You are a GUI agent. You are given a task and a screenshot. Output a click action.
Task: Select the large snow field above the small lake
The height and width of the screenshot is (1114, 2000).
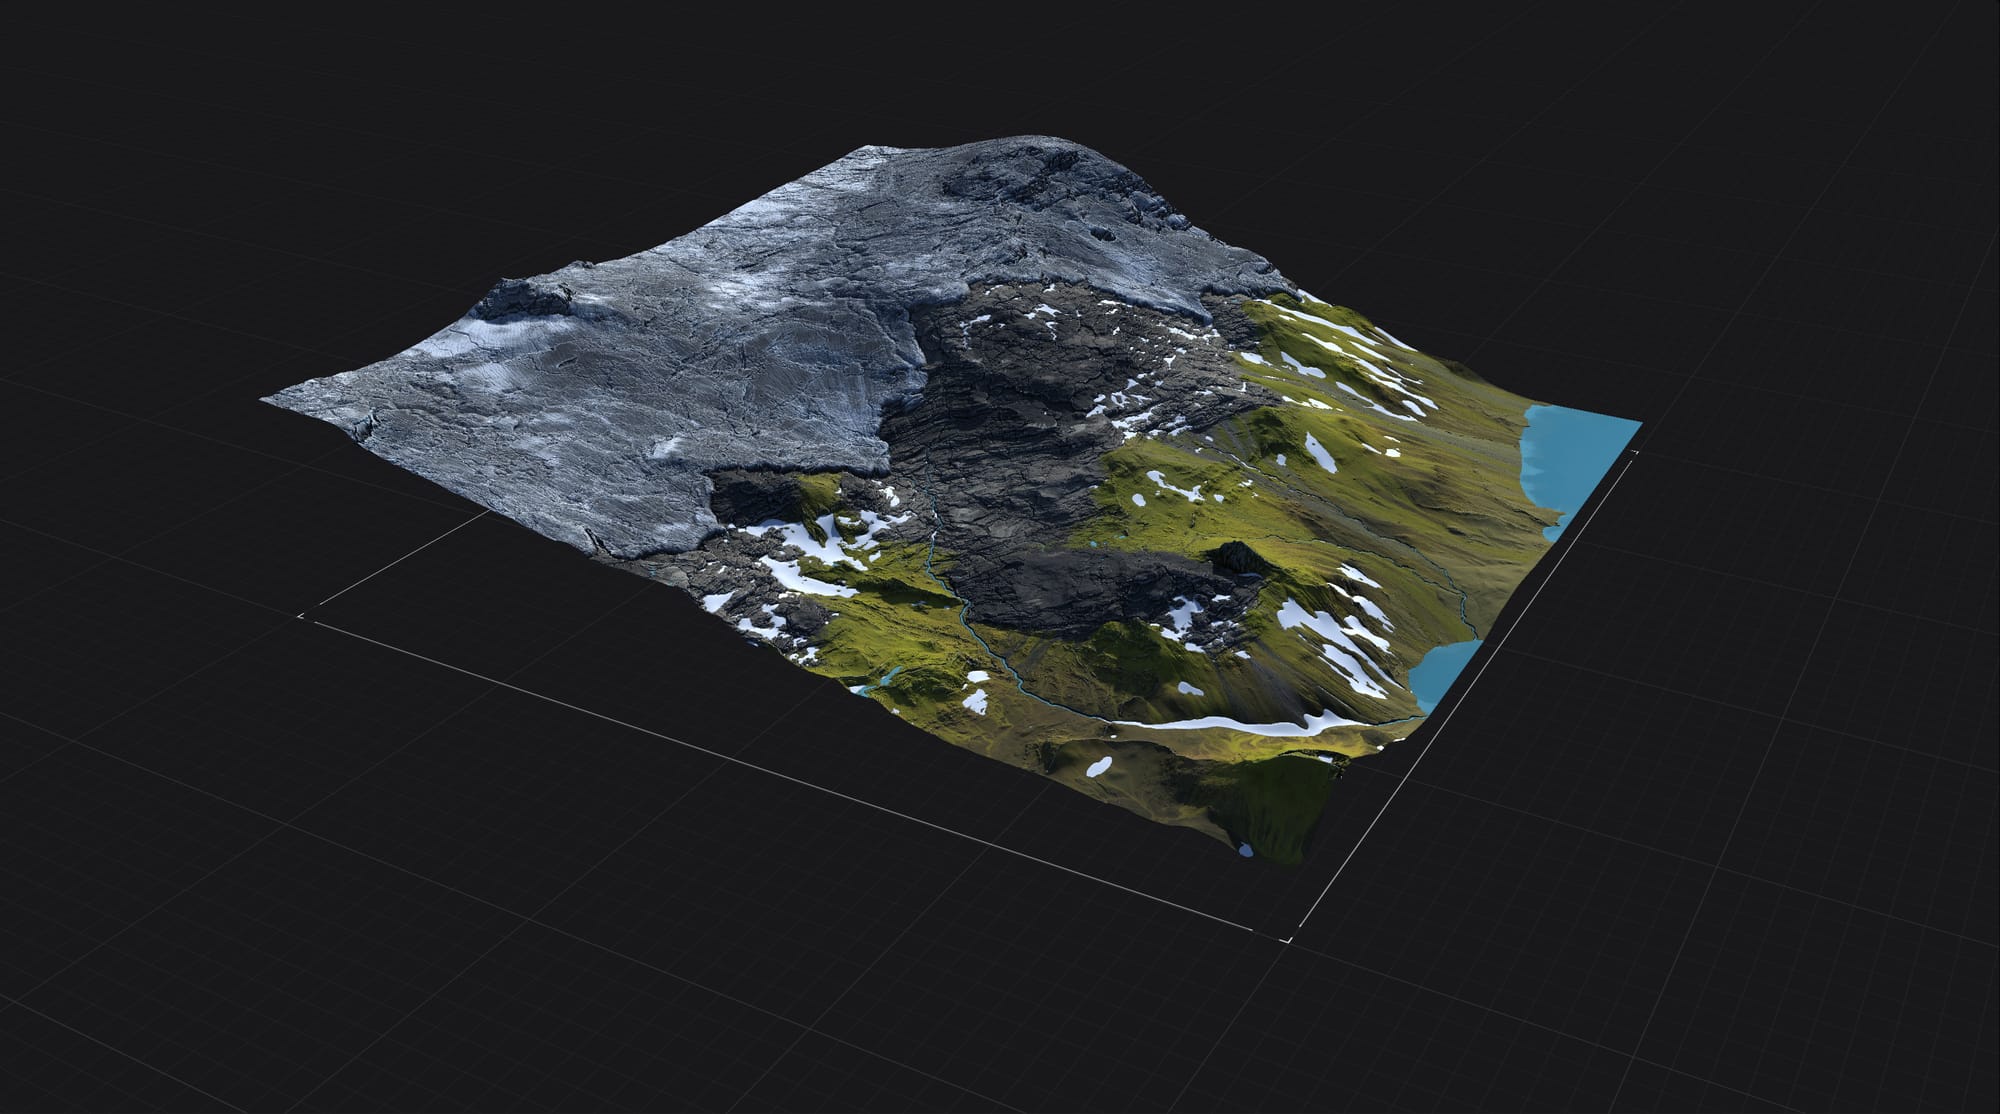pos(1340,635)
